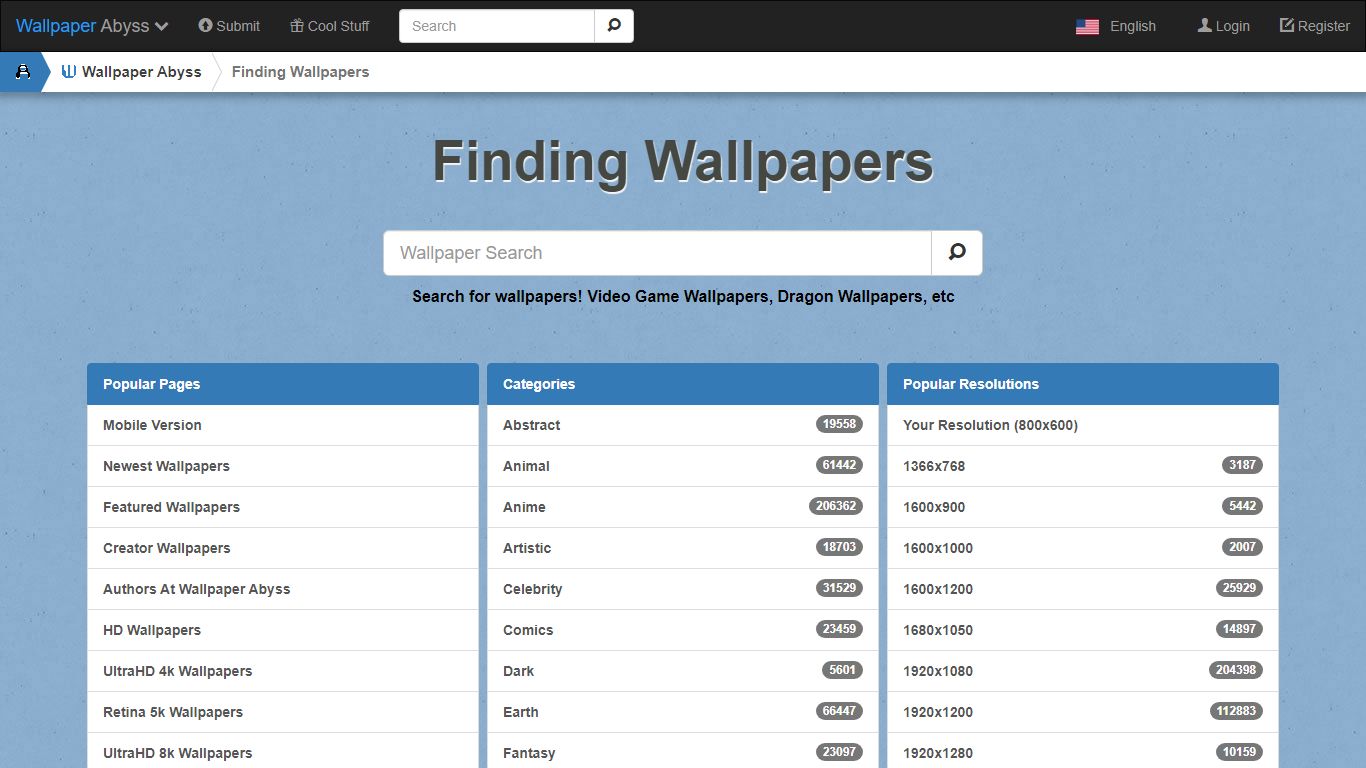Select the Artistic category

point(683,548)
